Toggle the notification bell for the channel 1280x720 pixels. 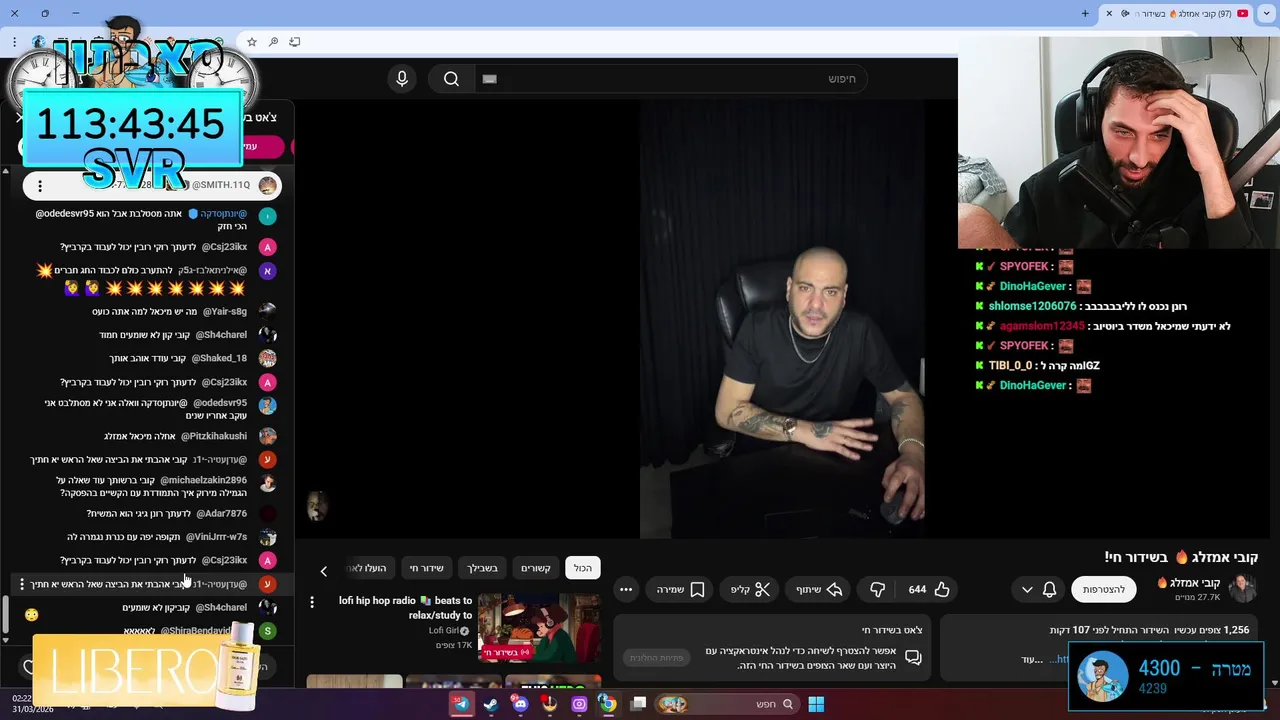tap(1049, 590)
